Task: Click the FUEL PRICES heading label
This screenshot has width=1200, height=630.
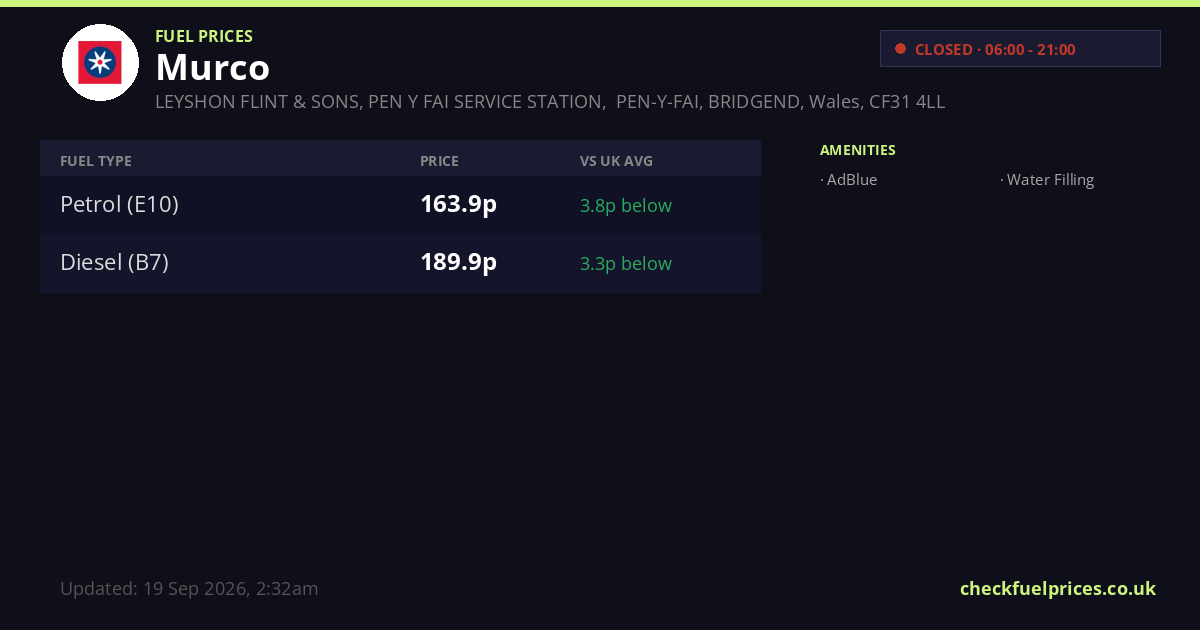Action: [204, 36]
